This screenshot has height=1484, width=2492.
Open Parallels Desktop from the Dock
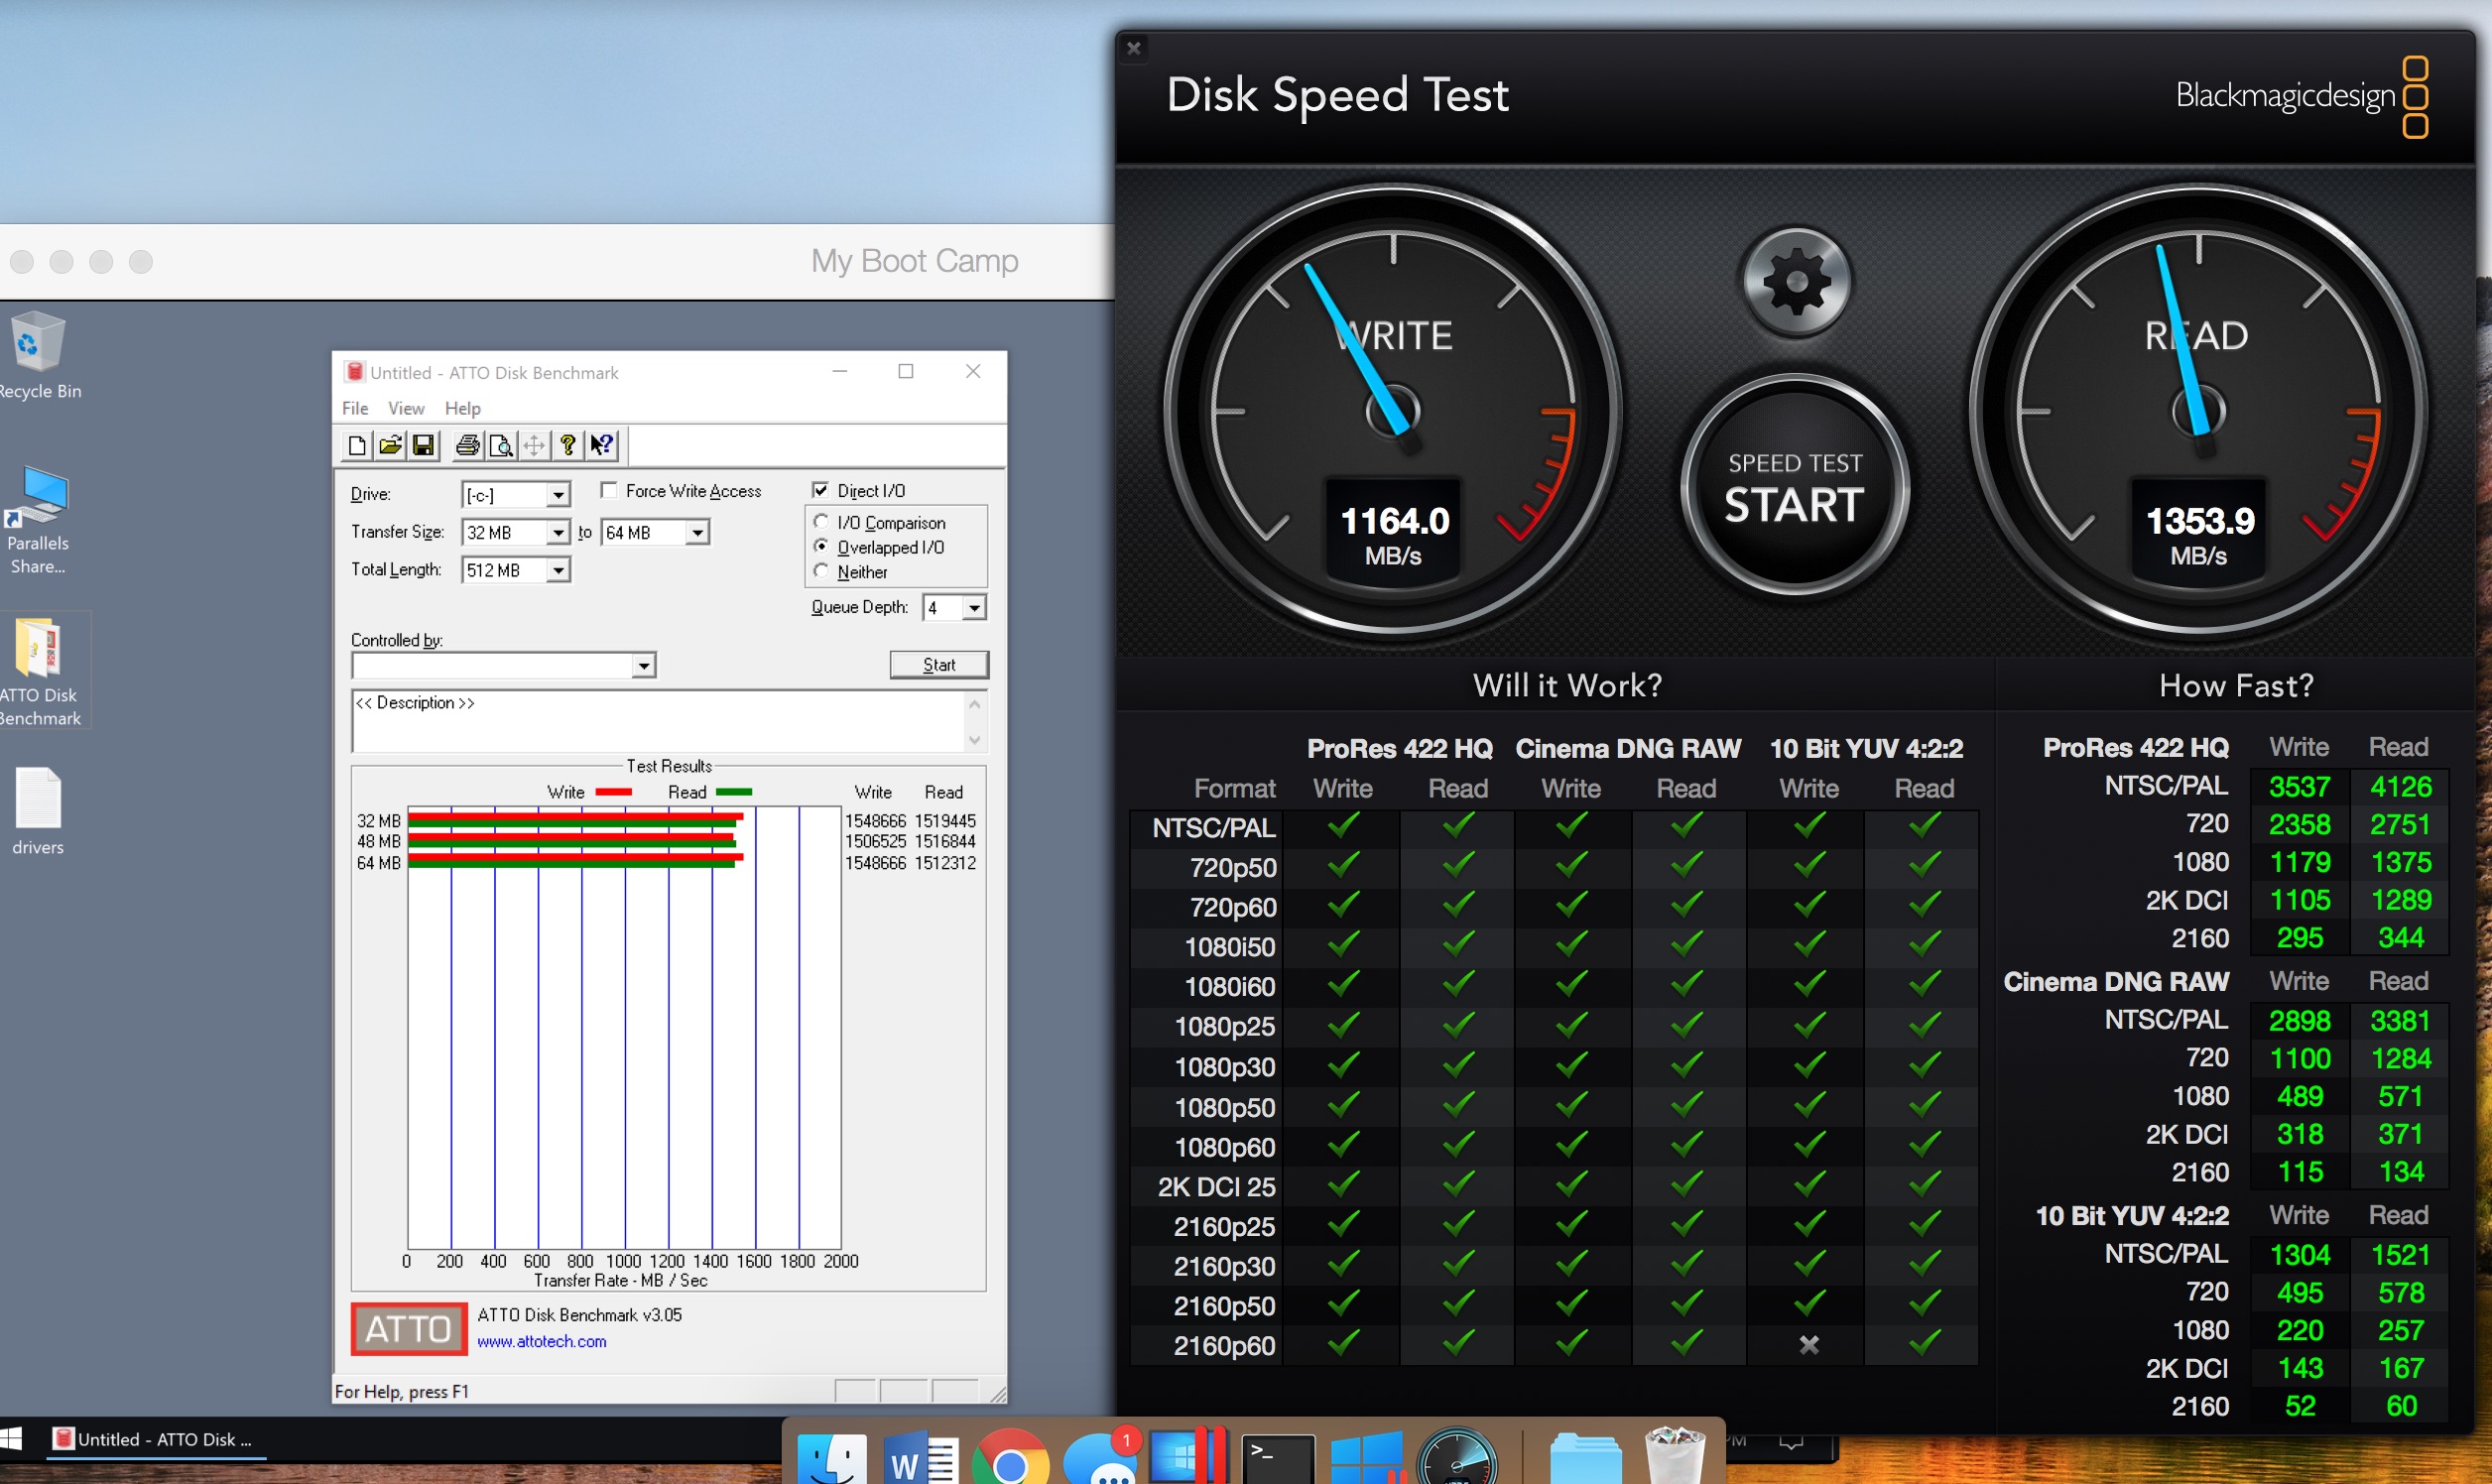(1188, 1455)
